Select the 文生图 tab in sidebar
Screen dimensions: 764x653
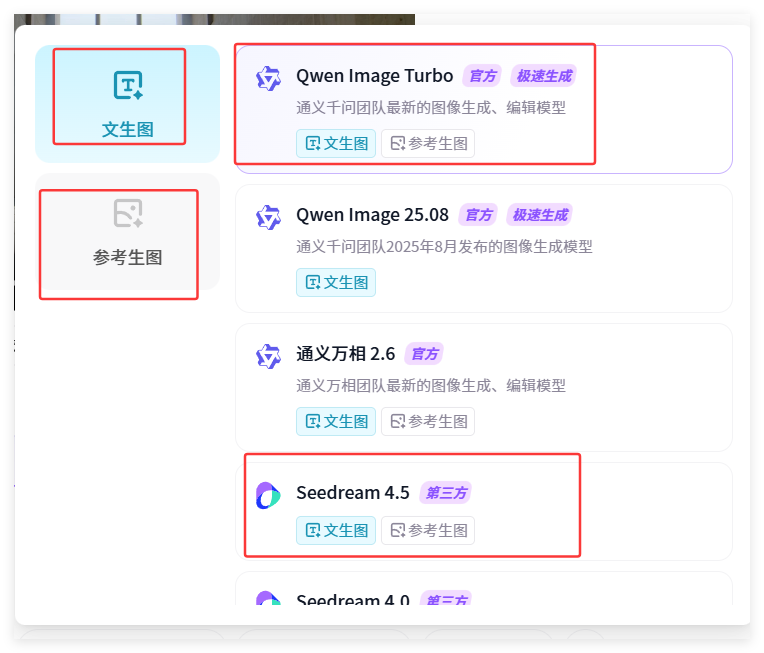[127, 104]
